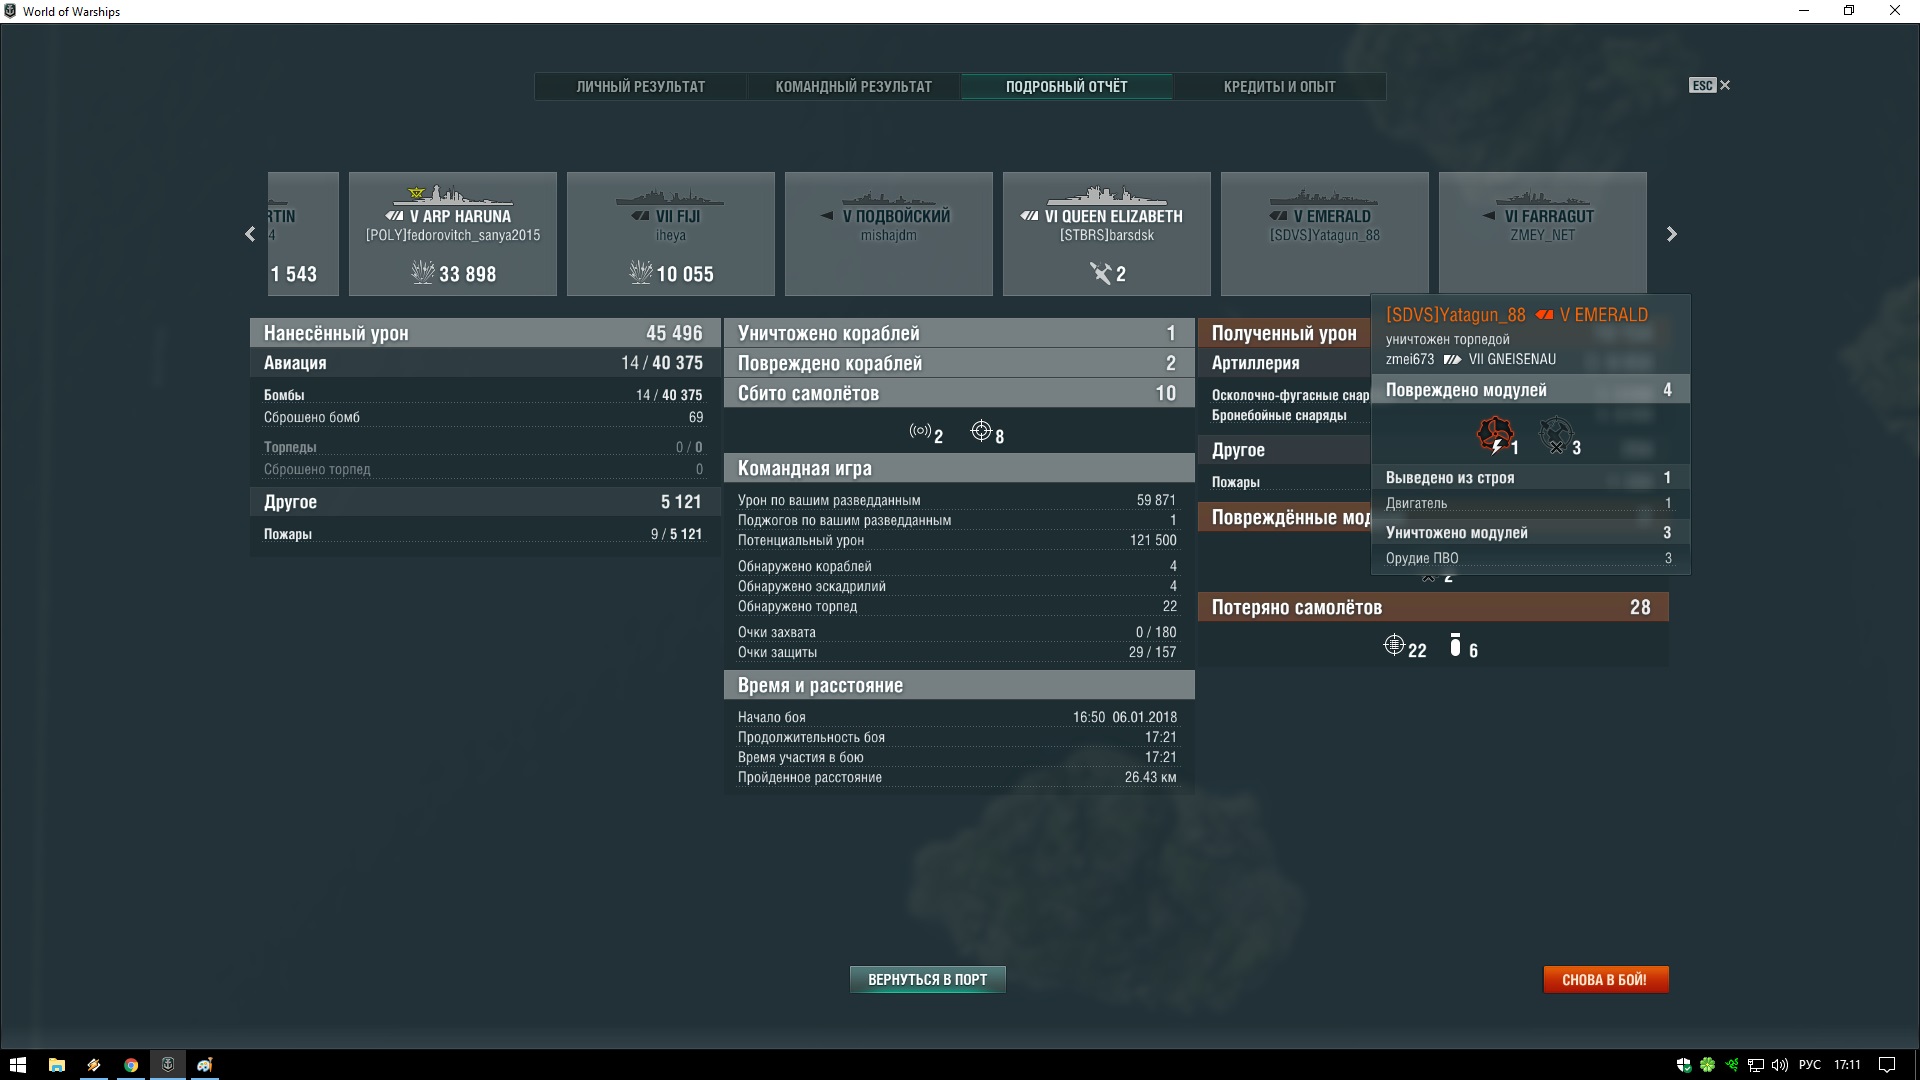This screenshot has width=1920, height=1080.
Task: Click the Потенциальный урон row
Action: [x=957, y=540]
